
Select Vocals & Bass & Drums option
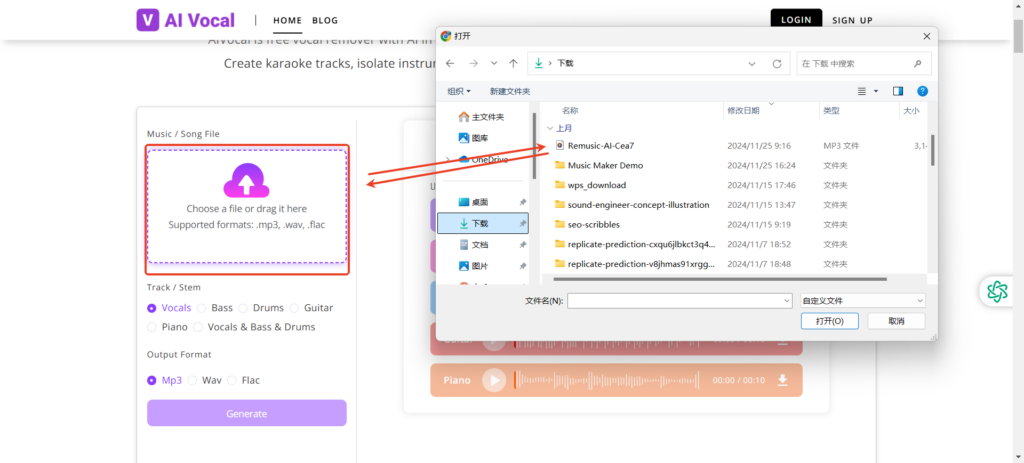(199, 327)
